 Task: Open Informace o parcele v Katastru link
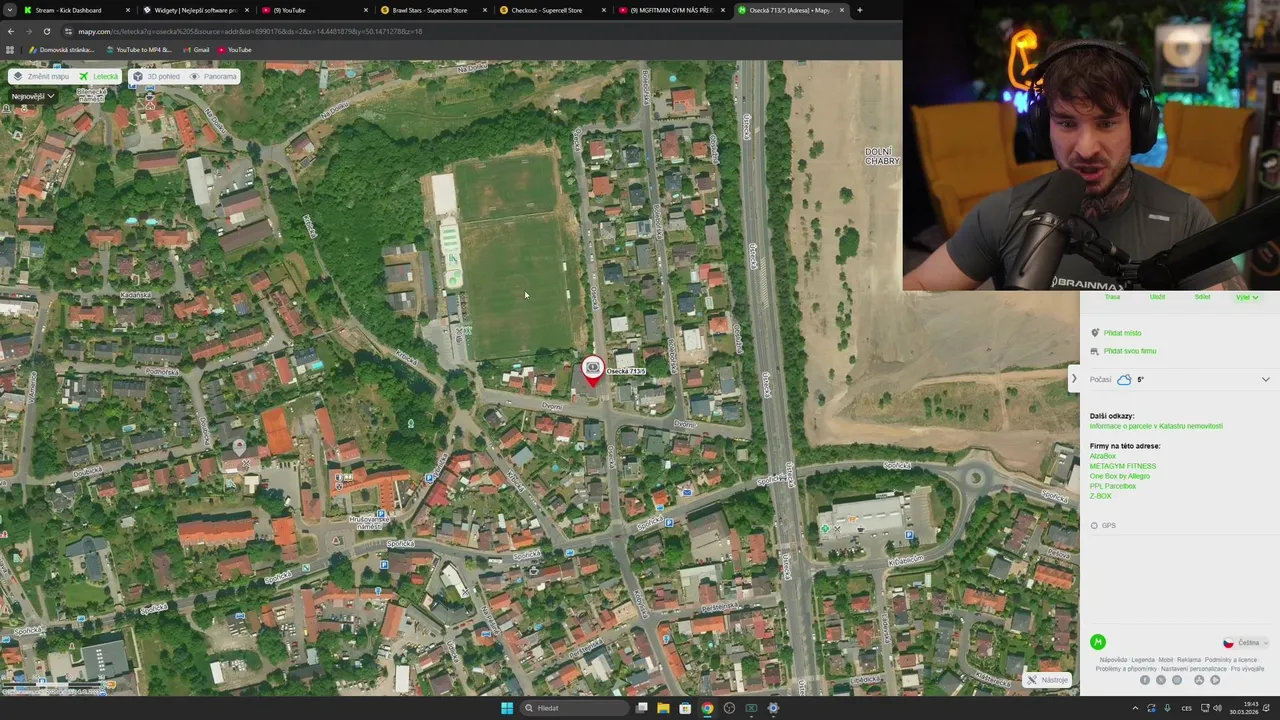(x=1156, y=426)
